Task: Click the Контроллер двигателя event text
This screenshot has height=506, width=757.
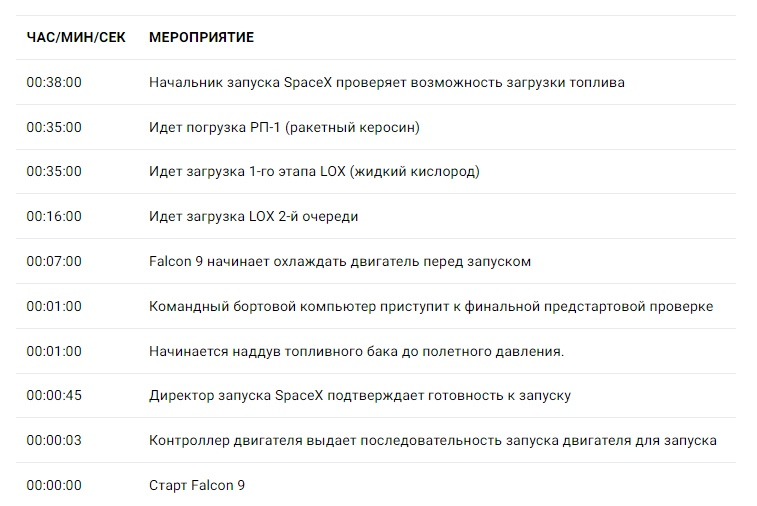Action: 432,441
